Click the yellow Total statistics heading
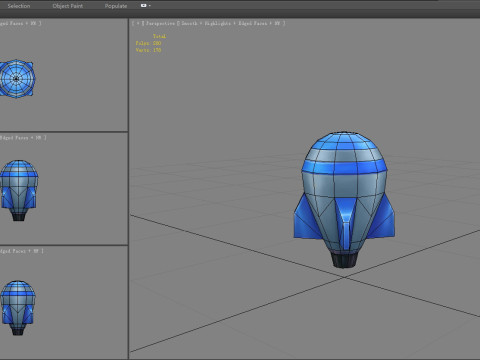480x360 pixels. (159, 36)
